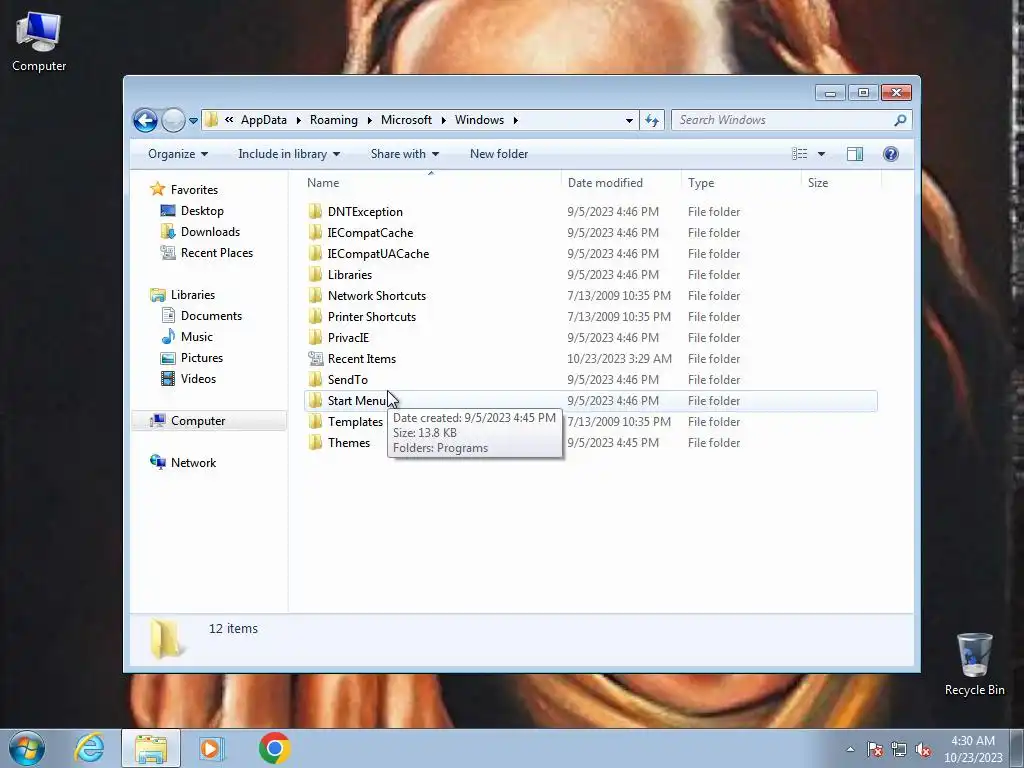1024x768 pixels.
Task: Select the Libraries folder icon in the file list
Action: click(x=315, y=274)
